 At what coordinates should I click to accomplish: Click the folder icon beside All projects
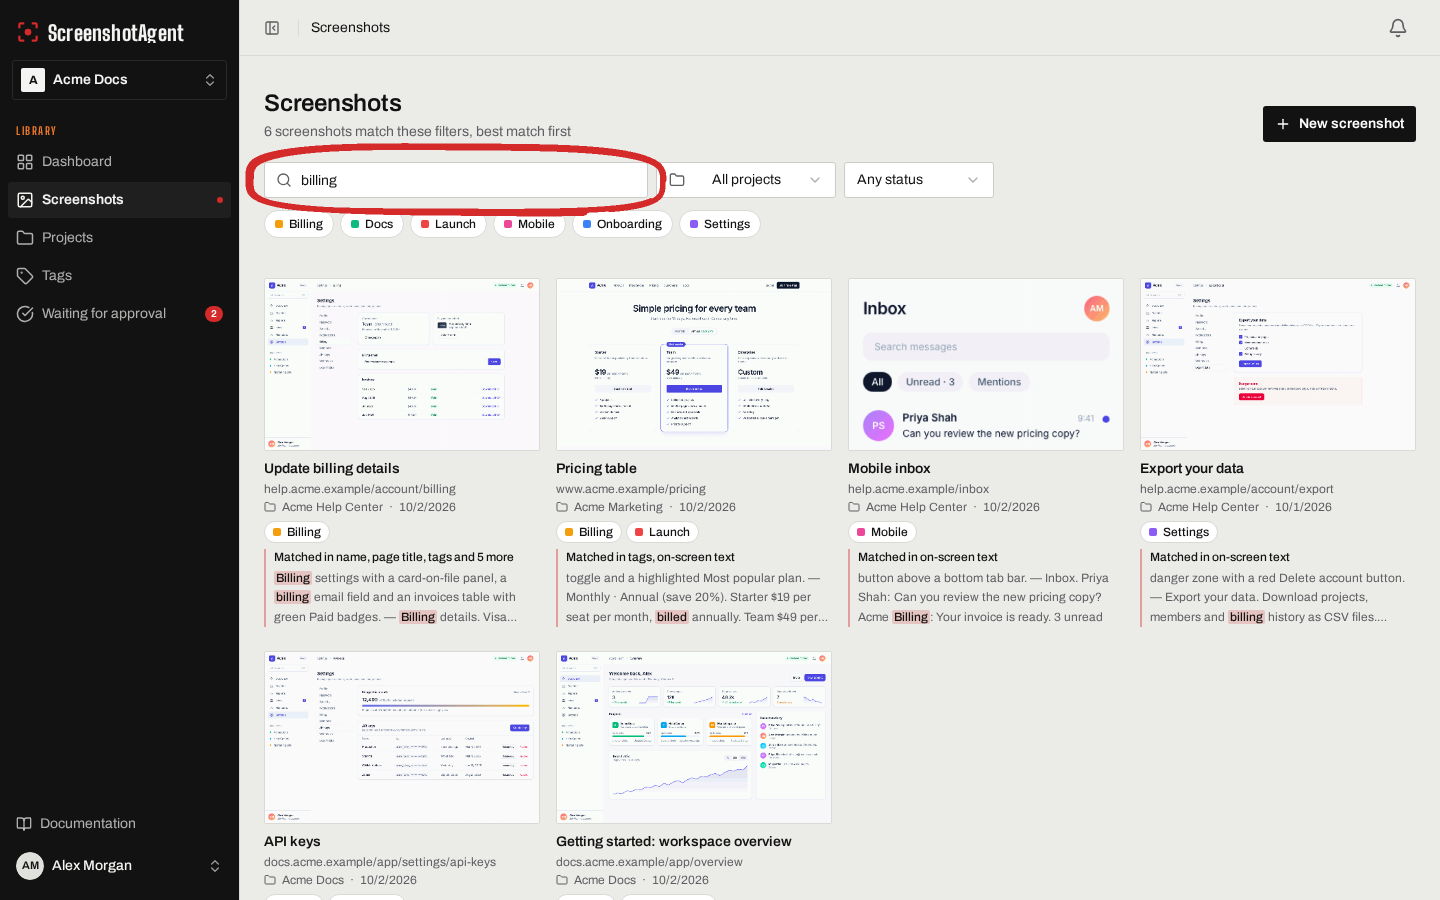point(677,180)
